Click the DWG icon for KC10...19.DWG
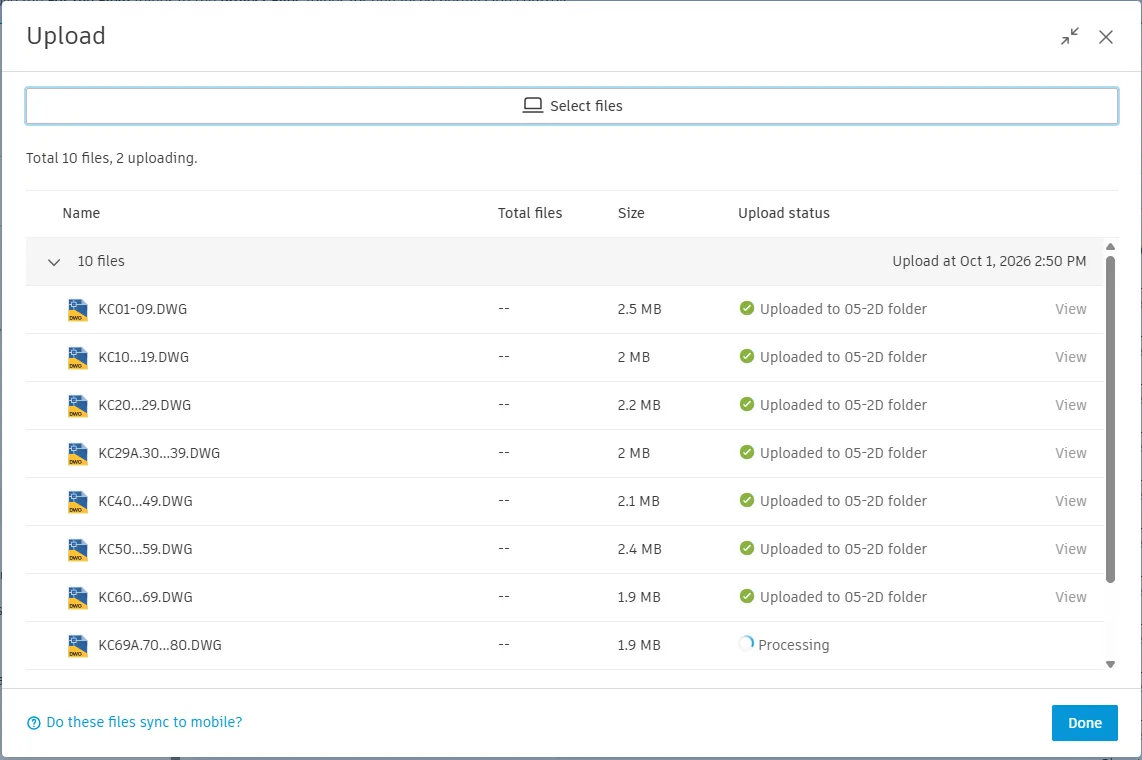Image resolution: width=1142 pixels, height=760 pixels. point(78,357)
